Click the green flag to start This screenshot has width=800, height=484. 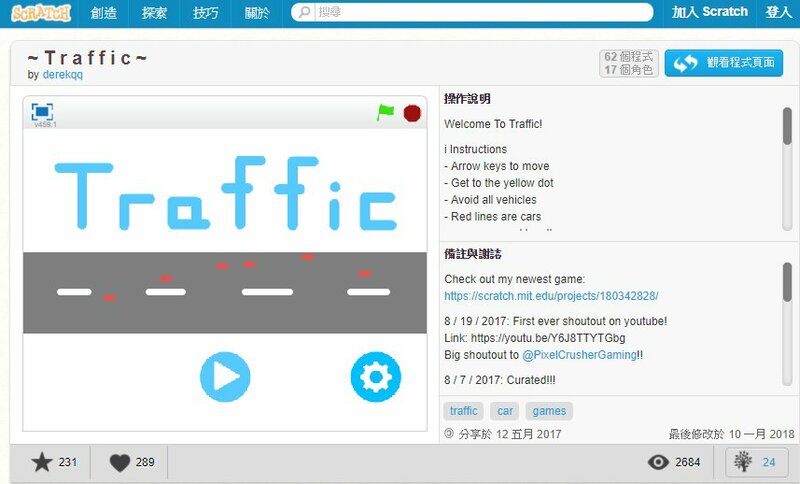click(385, 112)
